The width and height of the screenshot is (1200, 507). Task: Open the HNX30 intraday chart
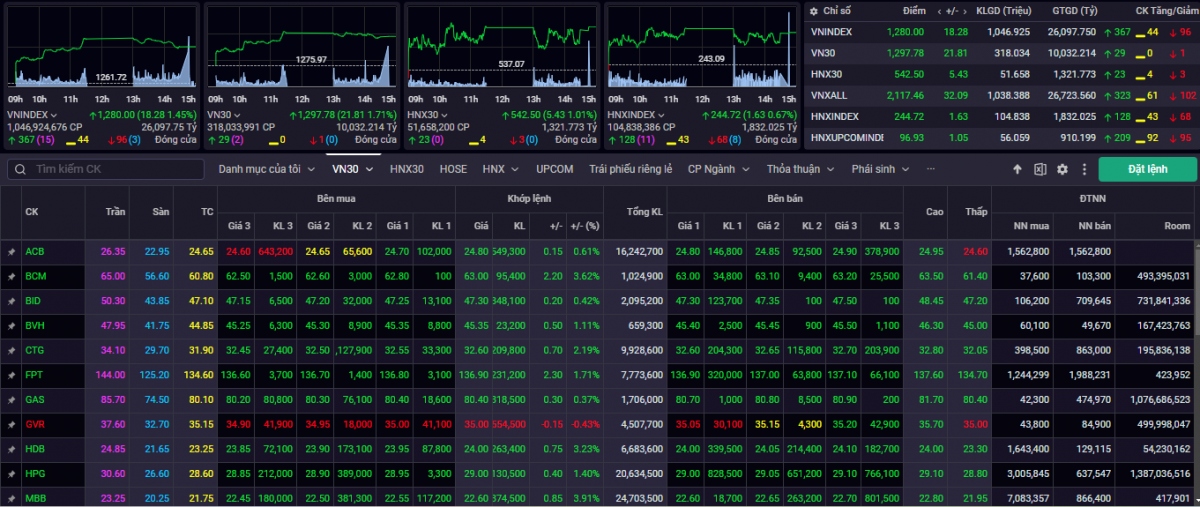(502, 46)
